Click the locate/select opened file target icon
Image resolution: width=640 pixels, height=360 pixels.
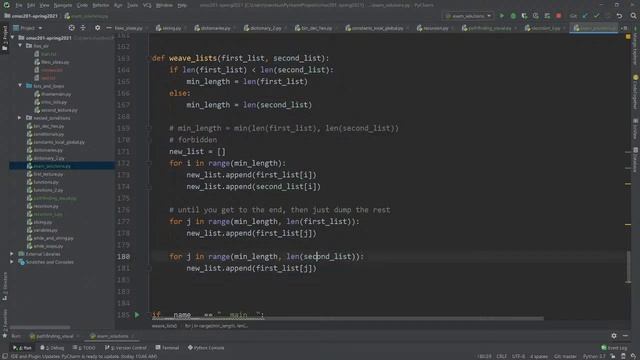coord(71,28)
